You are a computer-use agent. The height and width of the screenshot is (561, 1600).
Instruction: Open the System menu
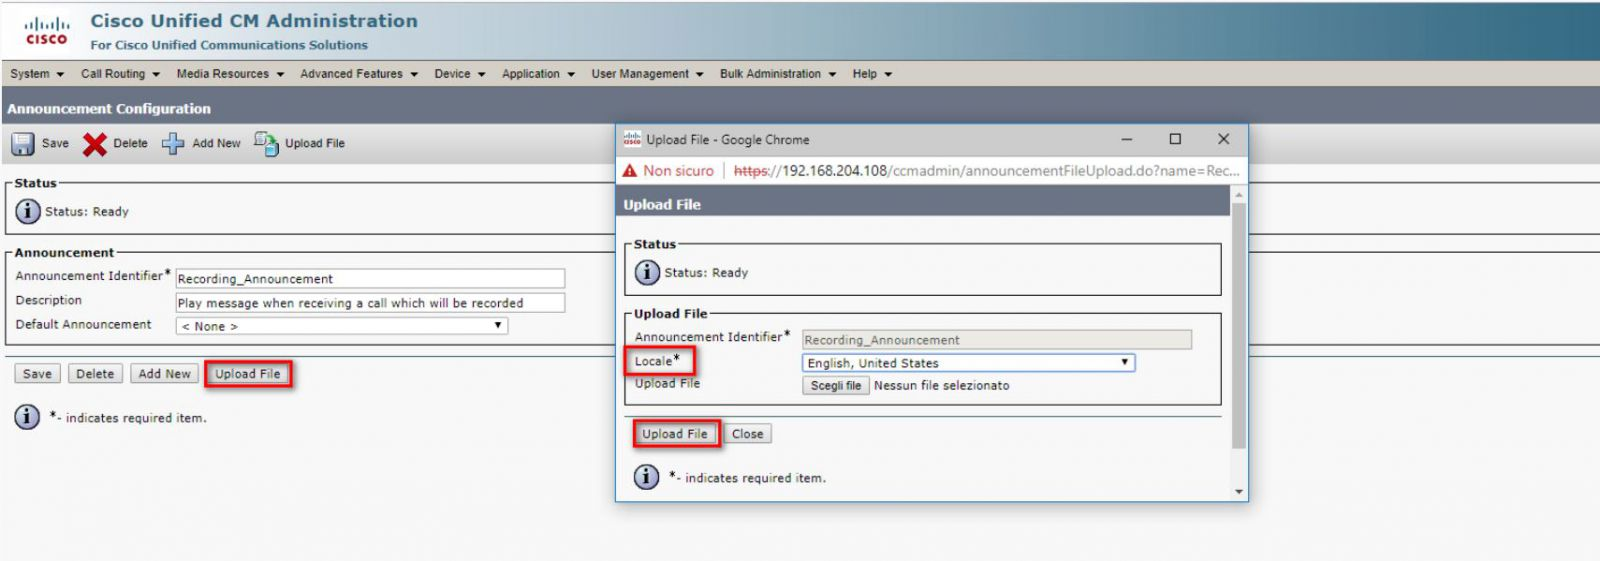(x=37, y=74)
